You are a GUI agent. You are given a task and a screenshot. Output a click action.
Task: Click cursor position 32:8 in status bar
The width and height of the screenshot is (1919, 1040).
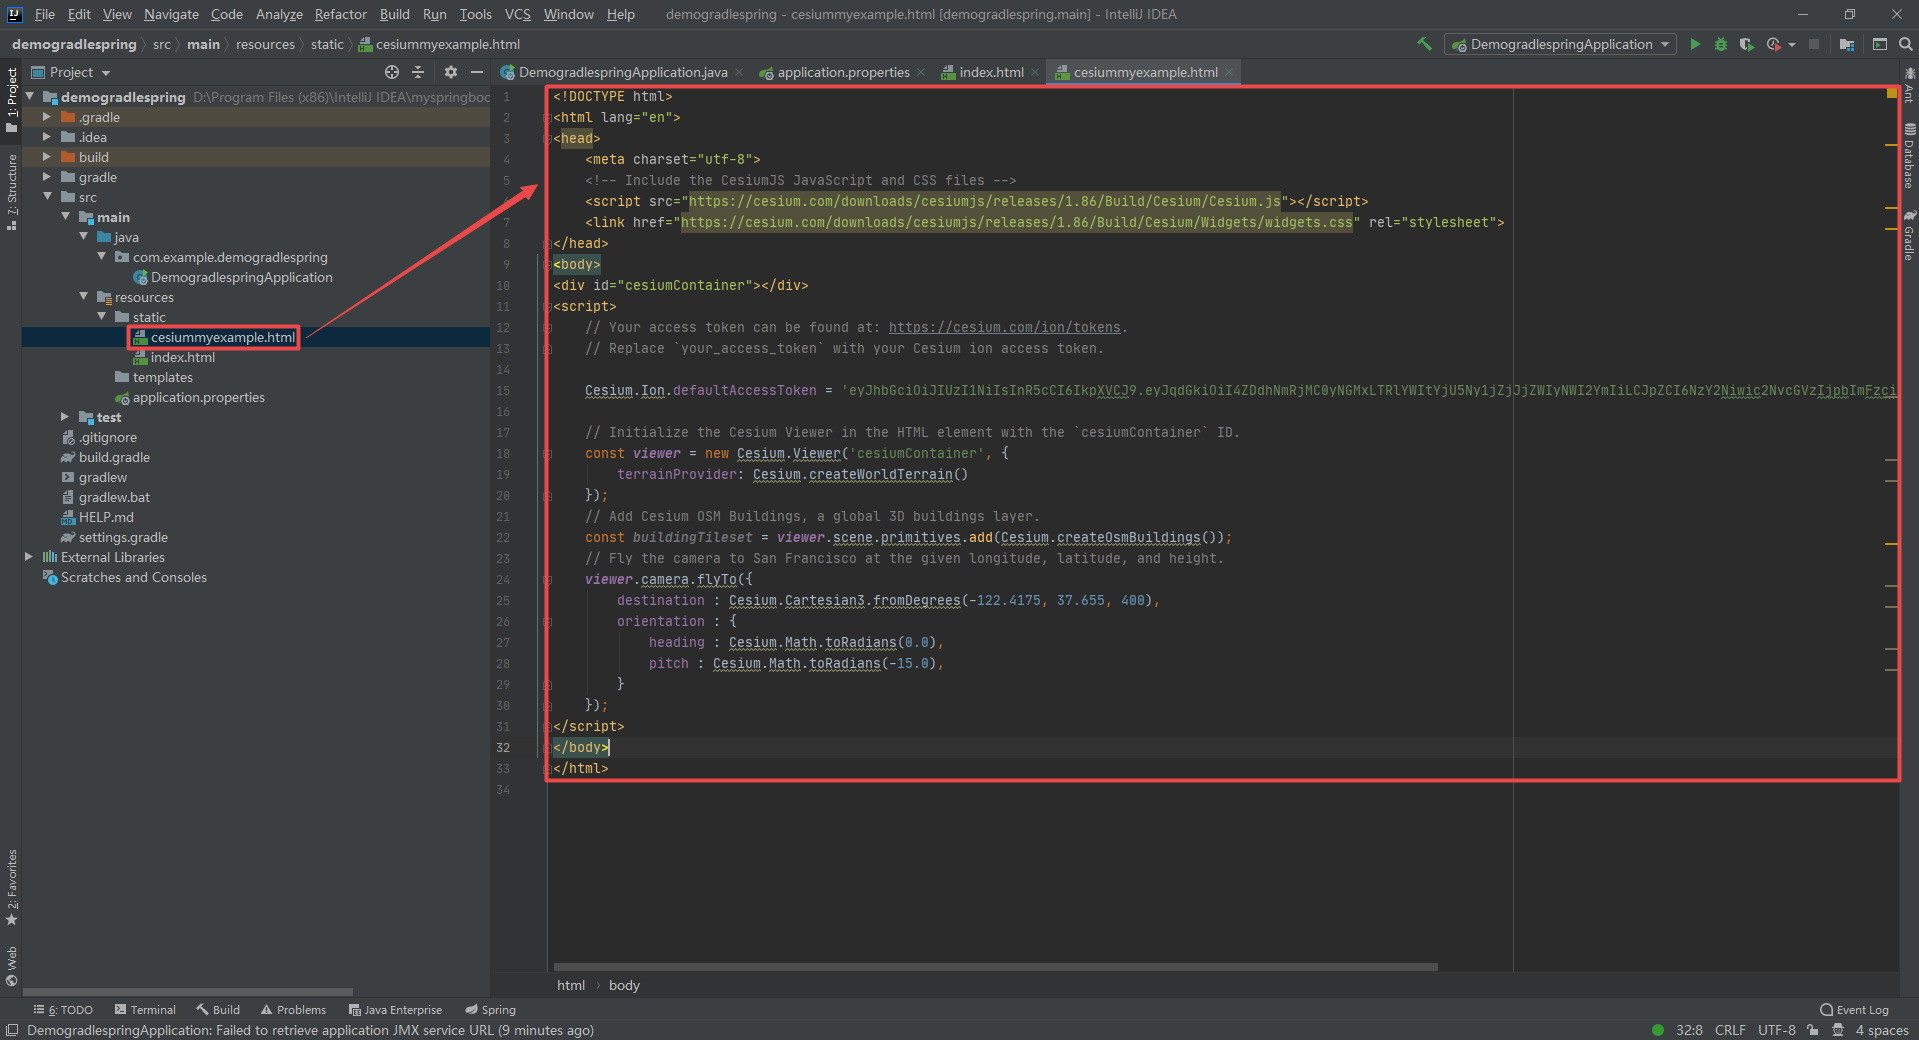[x=1689, y=1030]
